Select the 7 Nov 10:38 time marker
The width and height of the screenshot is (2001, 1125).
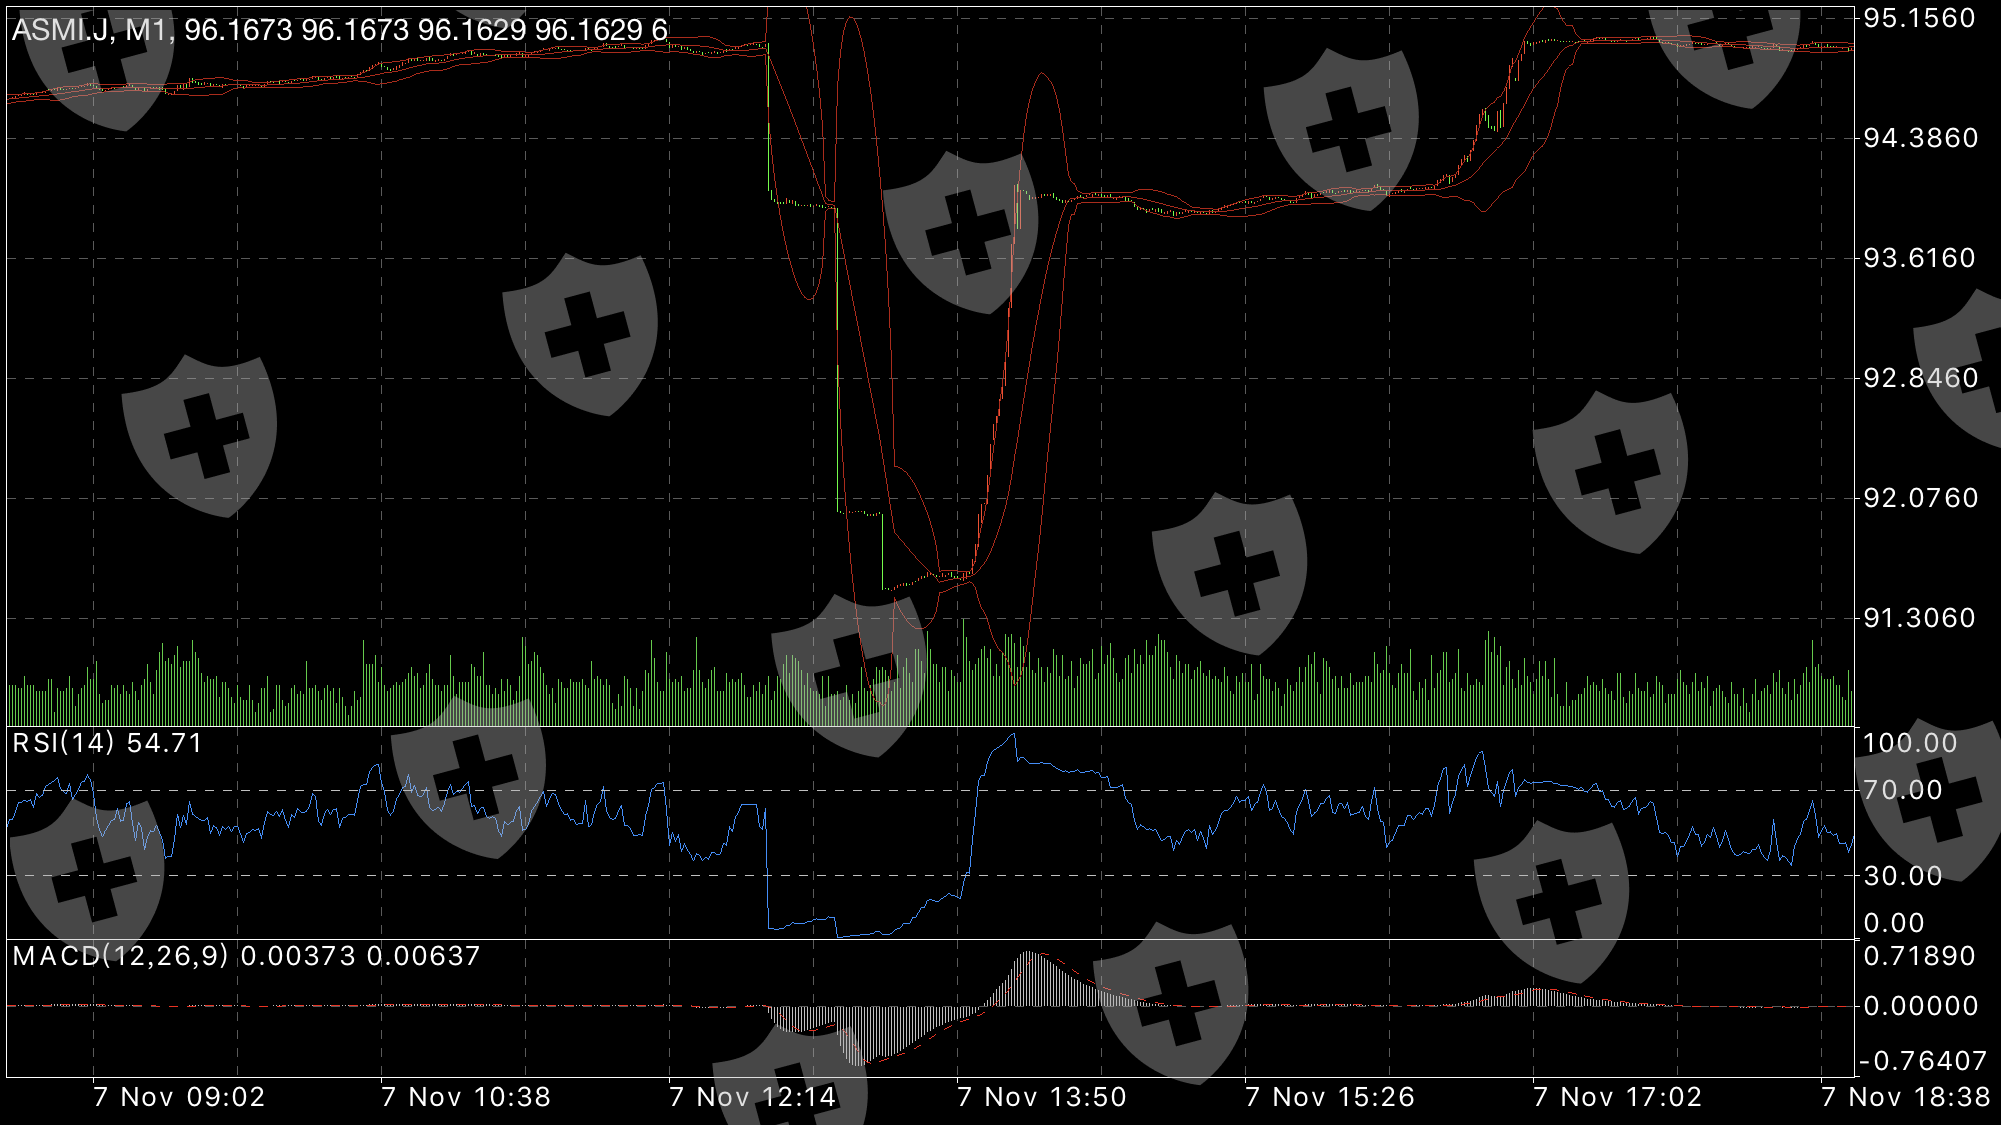click(x=466, y=1097)
